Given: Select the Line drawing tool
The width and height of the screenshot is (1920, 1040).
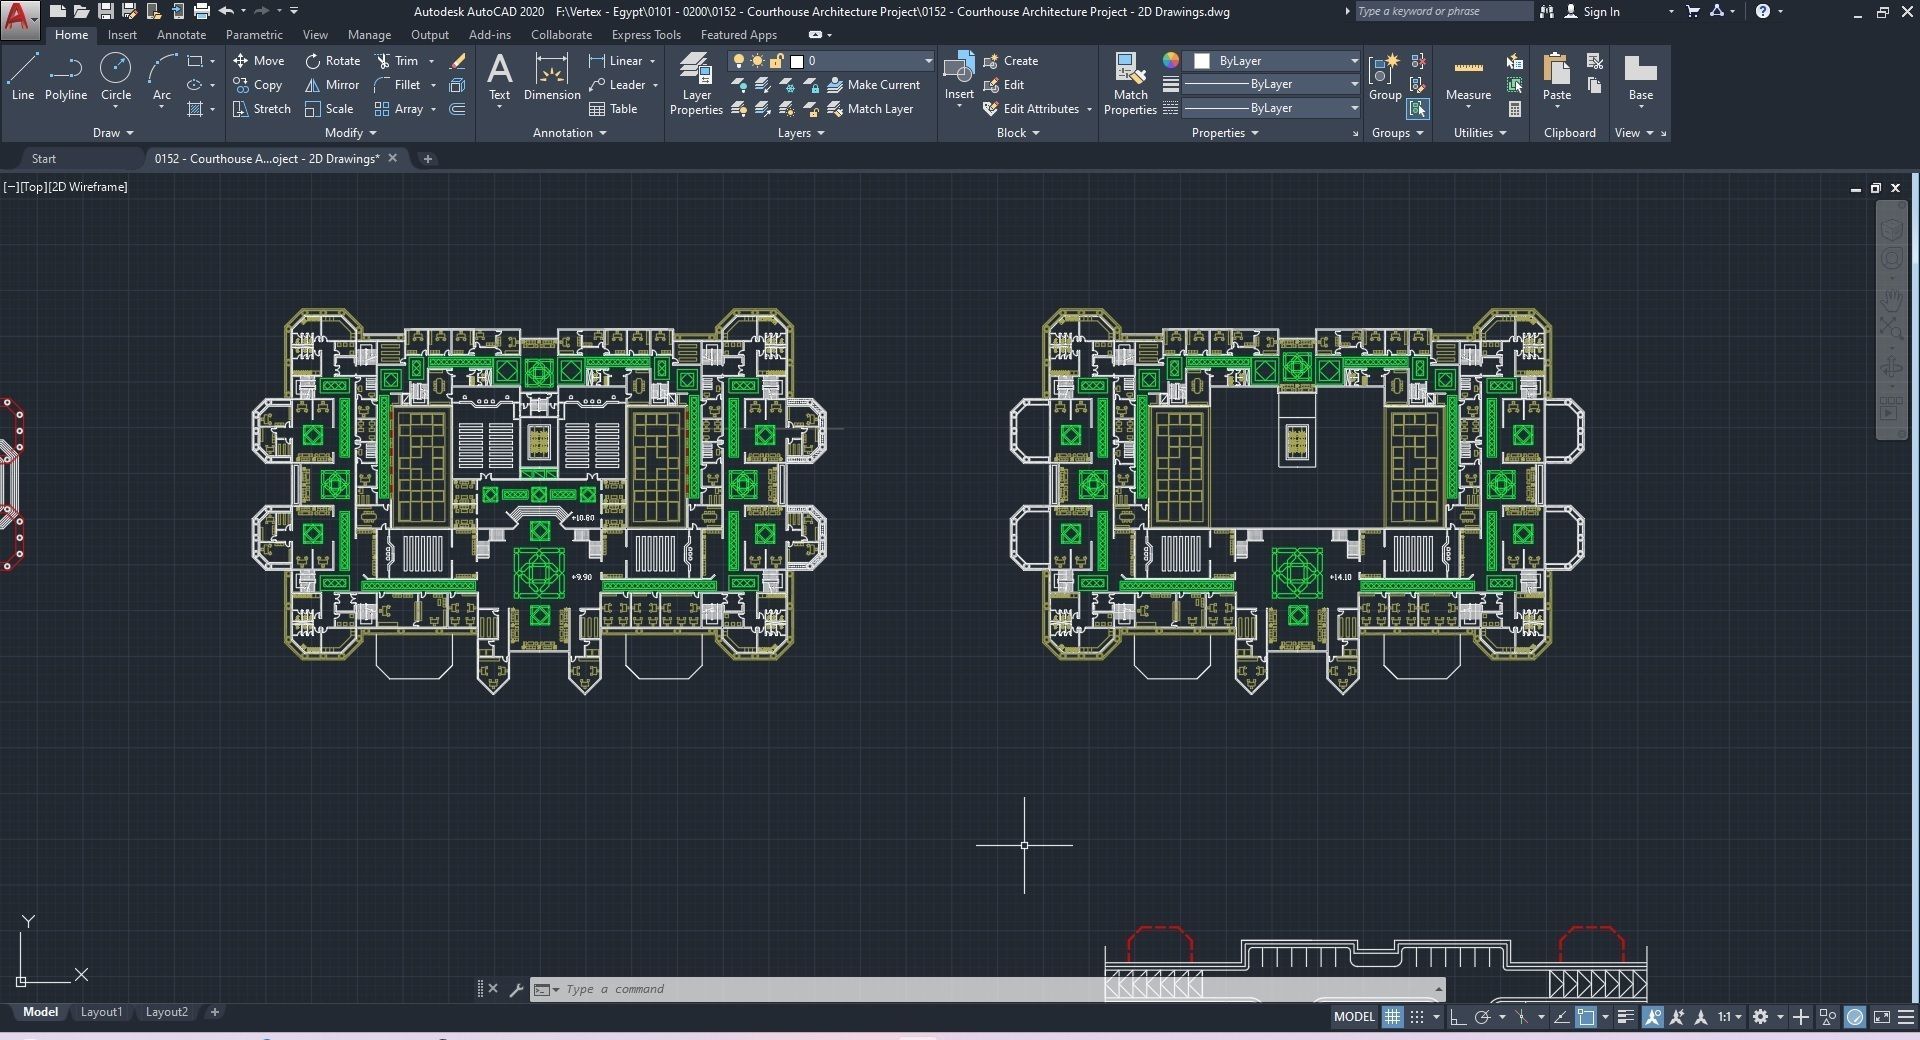Looking at the screenshot, I should [x=23, y=77].
